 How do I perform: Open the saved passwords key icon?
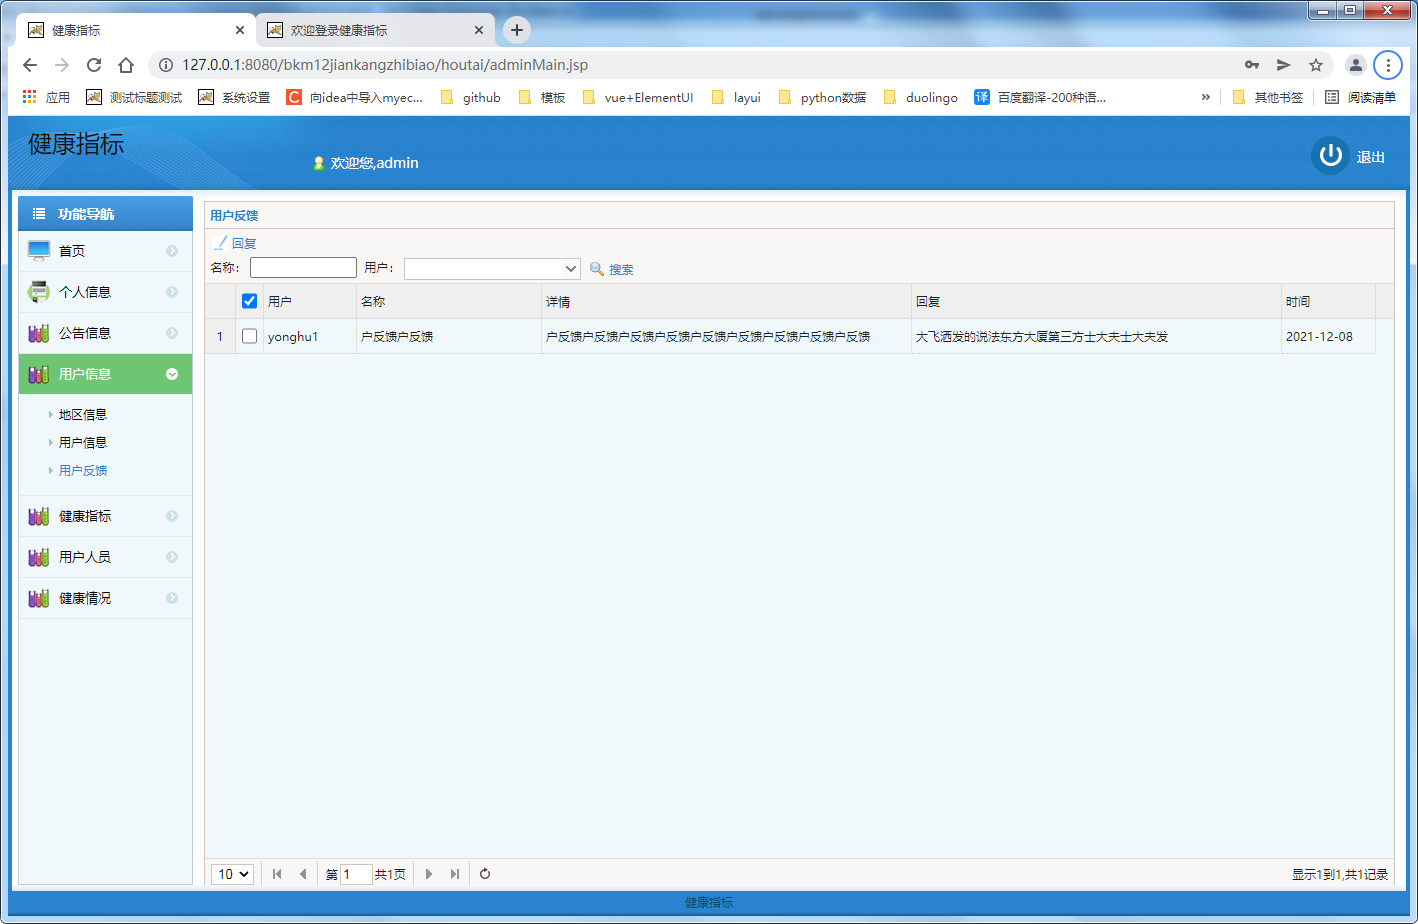pos(1252,65)
